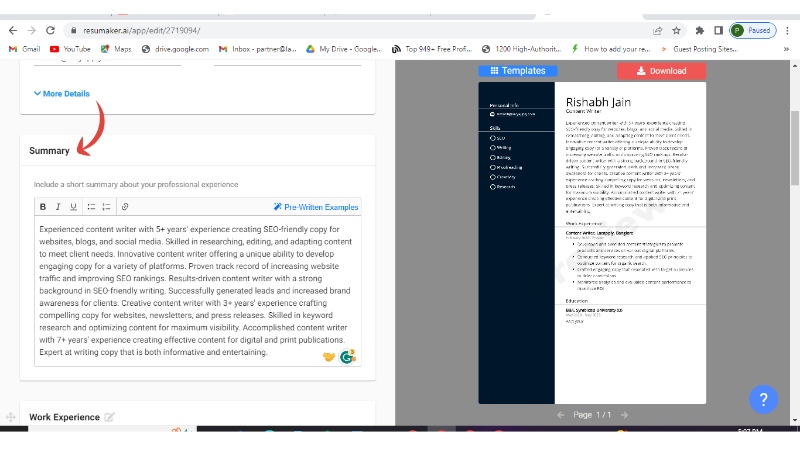Download the resume with the Download button
The image size is (800, 449).
click(x=661, y=71)
